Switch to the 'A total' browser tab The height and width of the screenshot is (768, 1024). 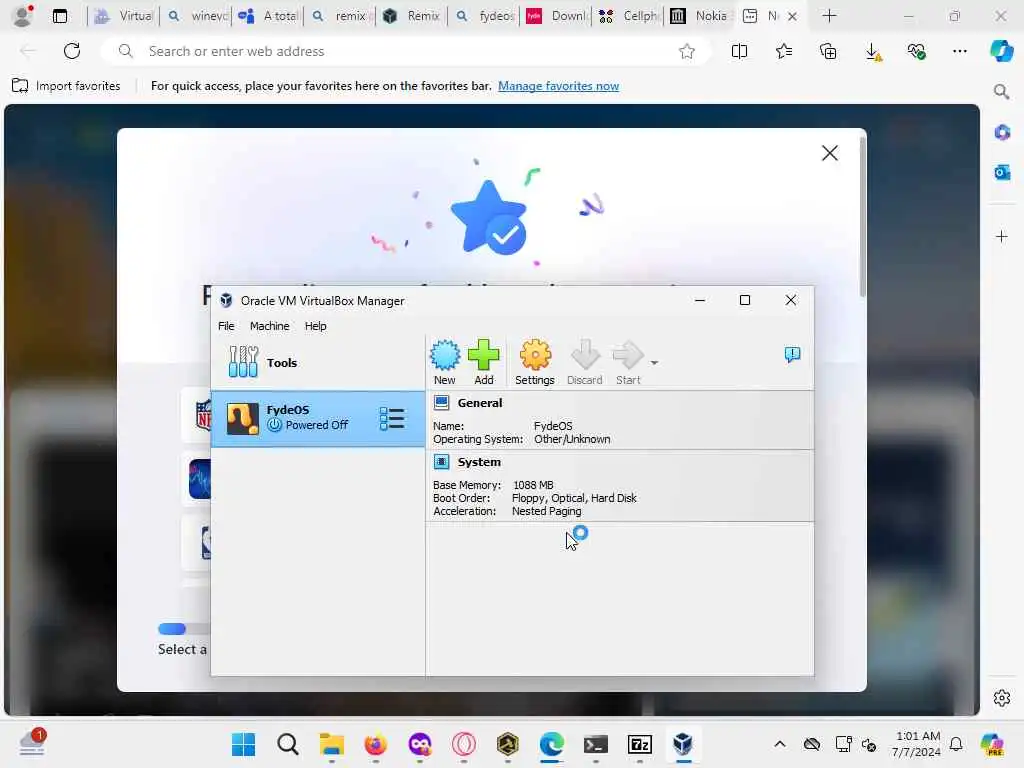tap(268, 16)
